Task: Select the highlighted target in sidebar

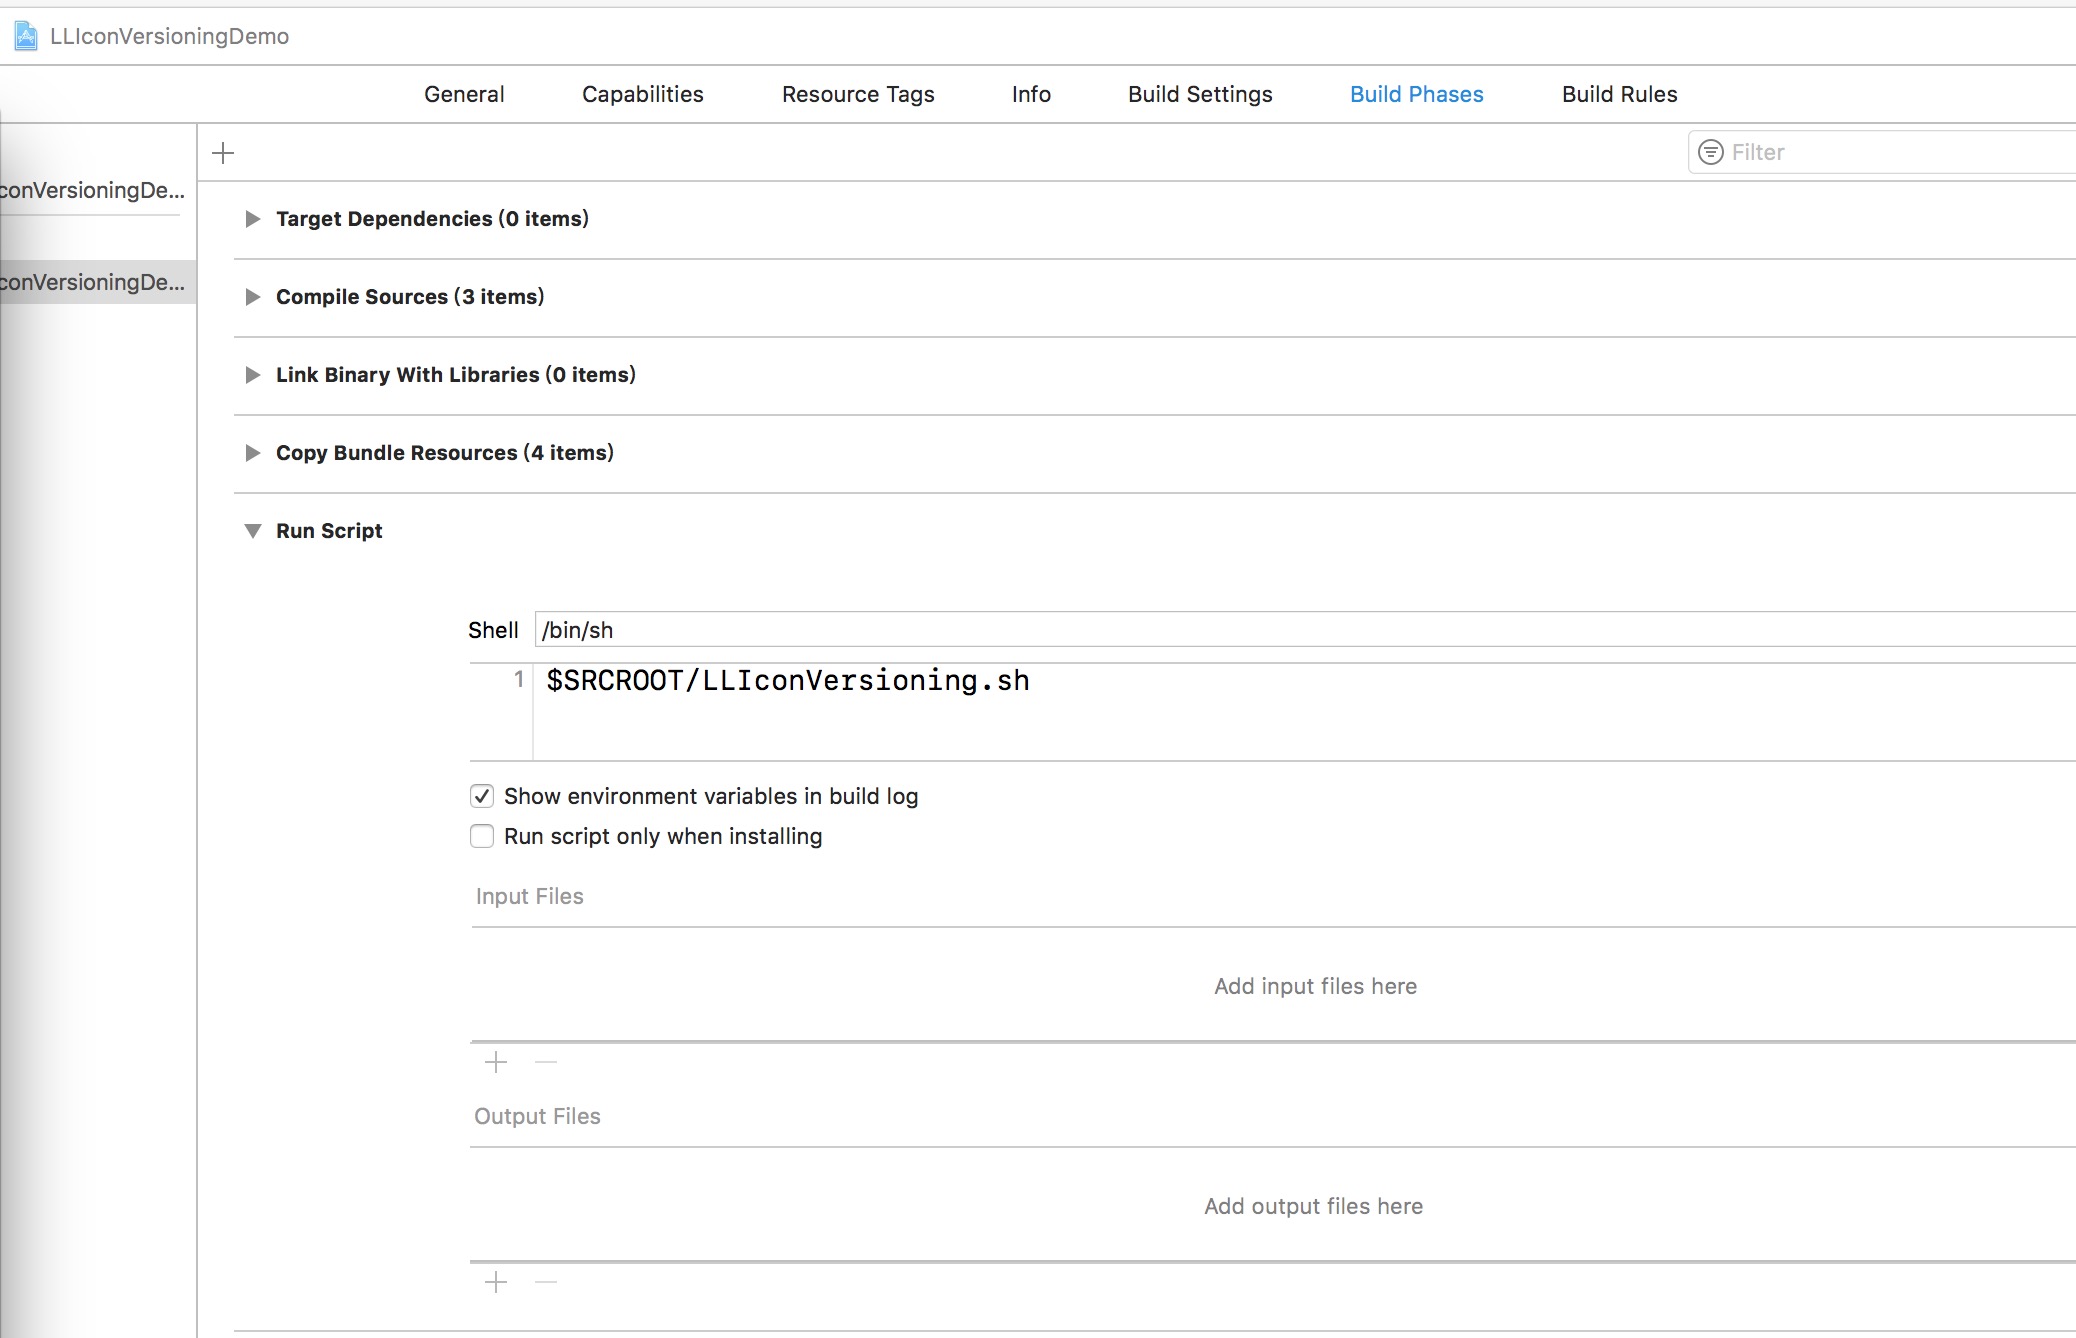Action: tap(95, 282)
